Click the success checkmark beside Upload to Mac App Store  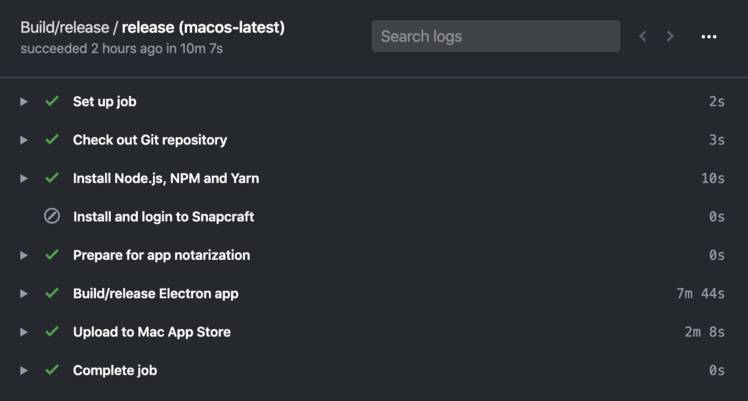52,331
